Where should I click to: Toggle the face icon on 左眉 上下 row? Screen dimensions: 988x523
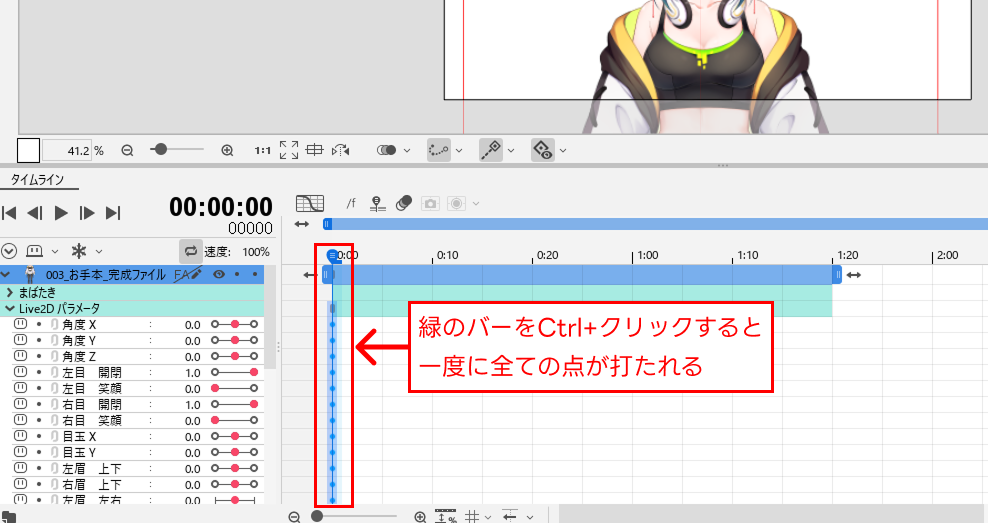[21, 468]
